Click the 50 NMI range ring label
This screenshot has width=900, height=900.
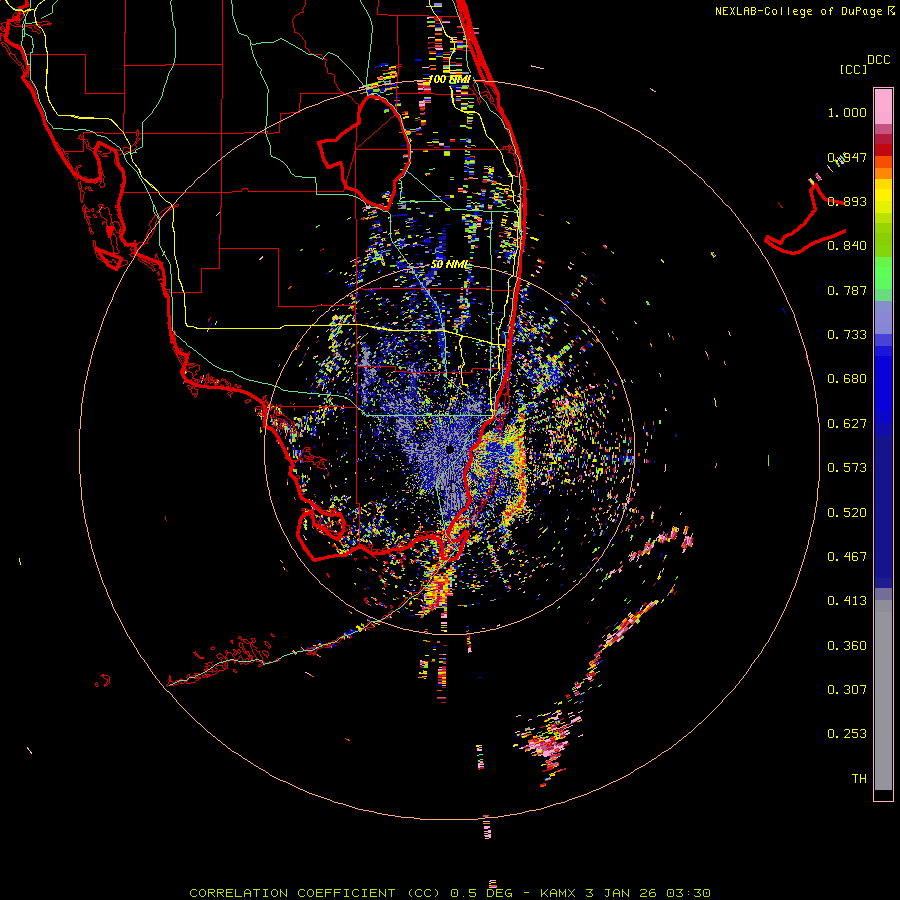pyautogui.click(x=451, y=265)
